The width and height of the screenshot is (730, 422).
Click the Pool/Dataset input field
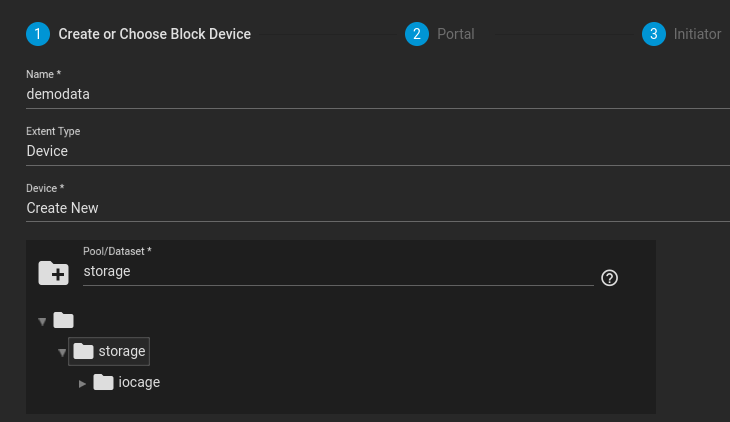coord(338,272)
